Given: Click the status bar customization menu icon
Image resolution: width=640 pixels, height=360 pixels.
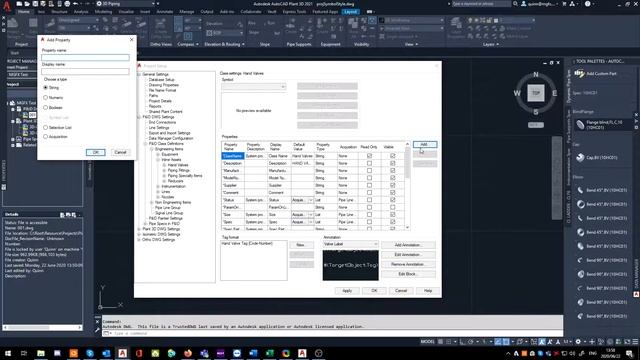Looking at the screenshot, I should tap(635, 342).
